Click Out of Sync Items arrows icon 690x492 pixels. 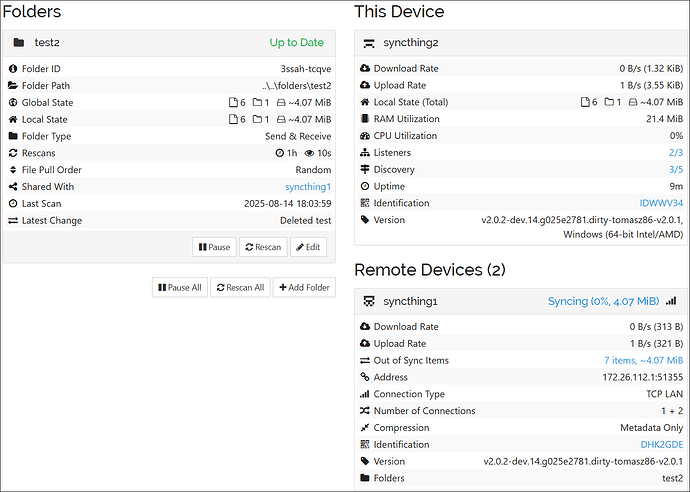pyautogui.click(x=365, y=360)
